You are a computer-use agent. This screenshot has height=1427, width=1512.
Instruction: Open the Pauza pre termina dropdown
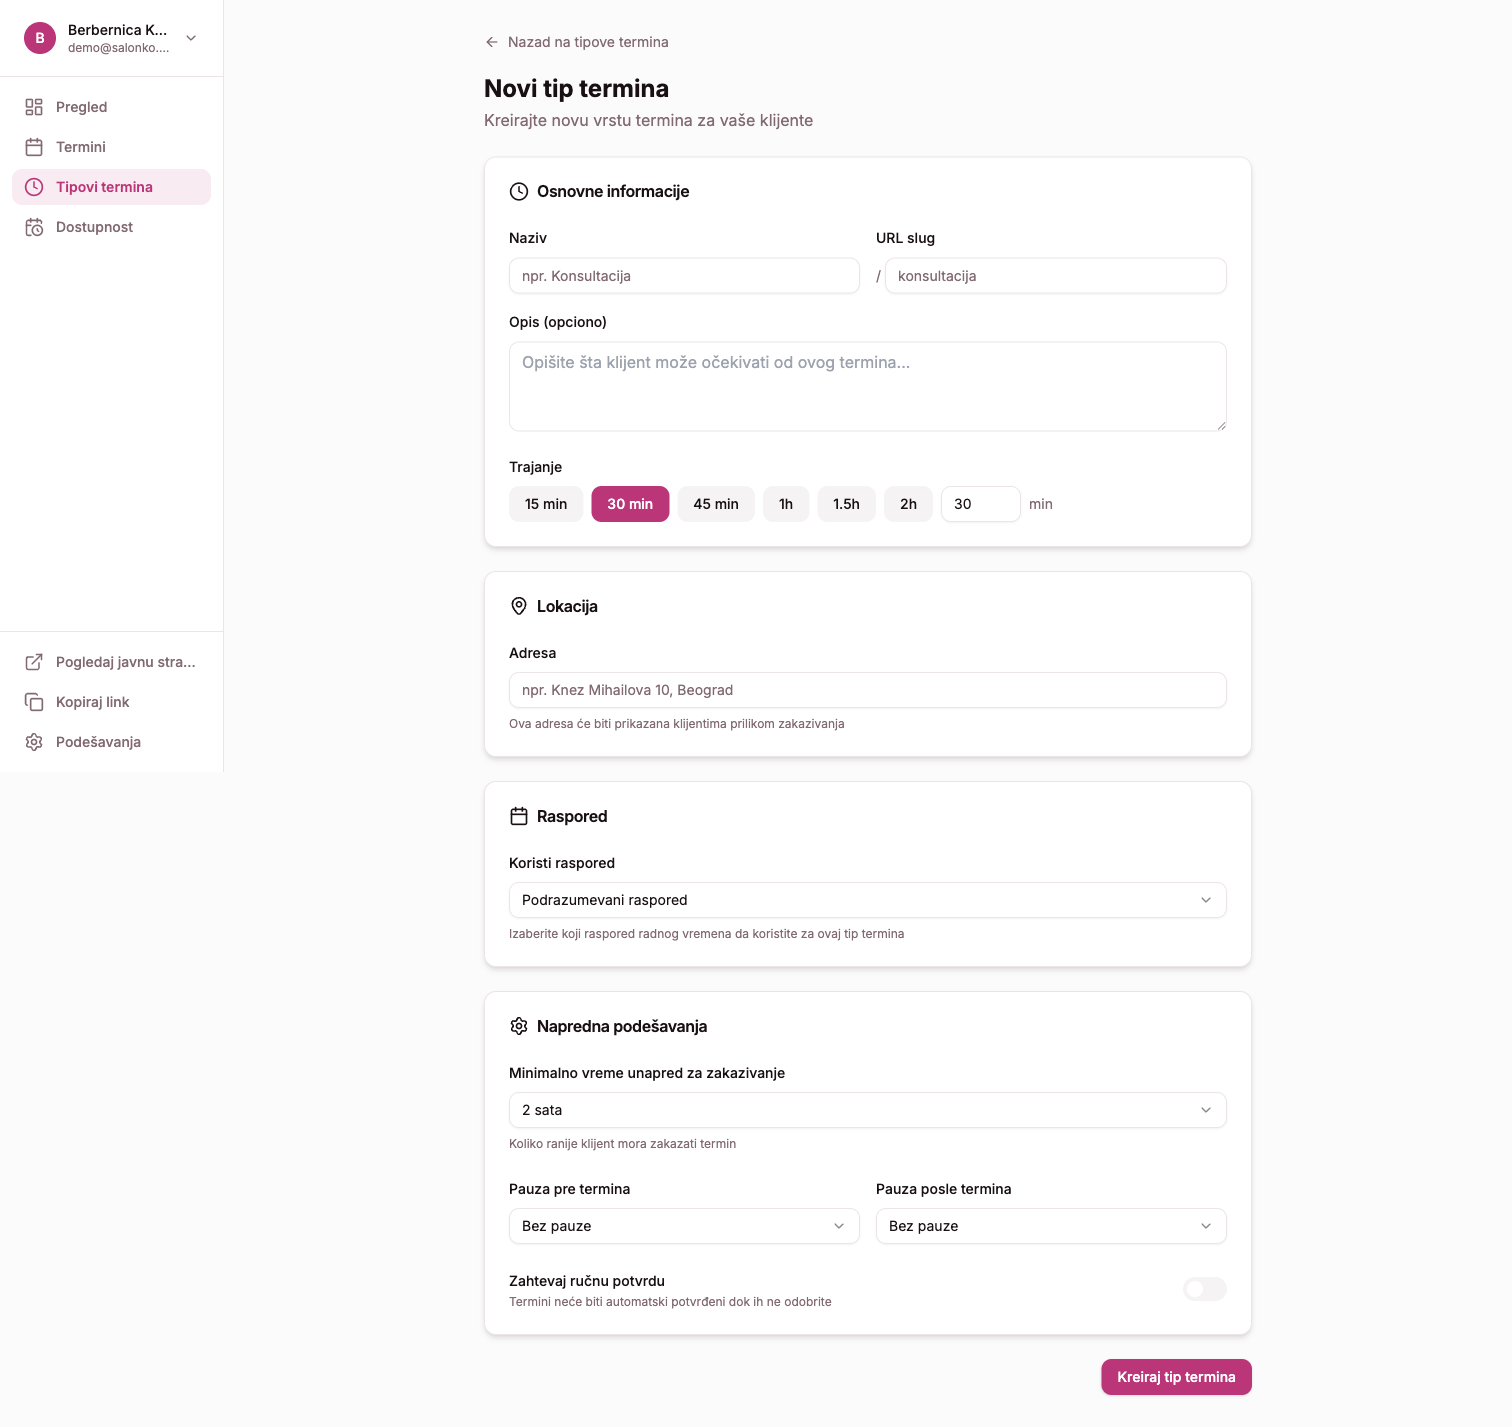684,1226
